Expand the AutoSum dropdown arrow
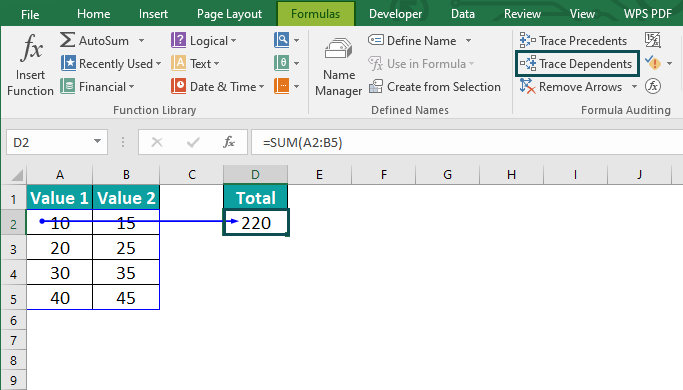Image resolution: width=683 pixels, height=390 pixels. point(142,41)
